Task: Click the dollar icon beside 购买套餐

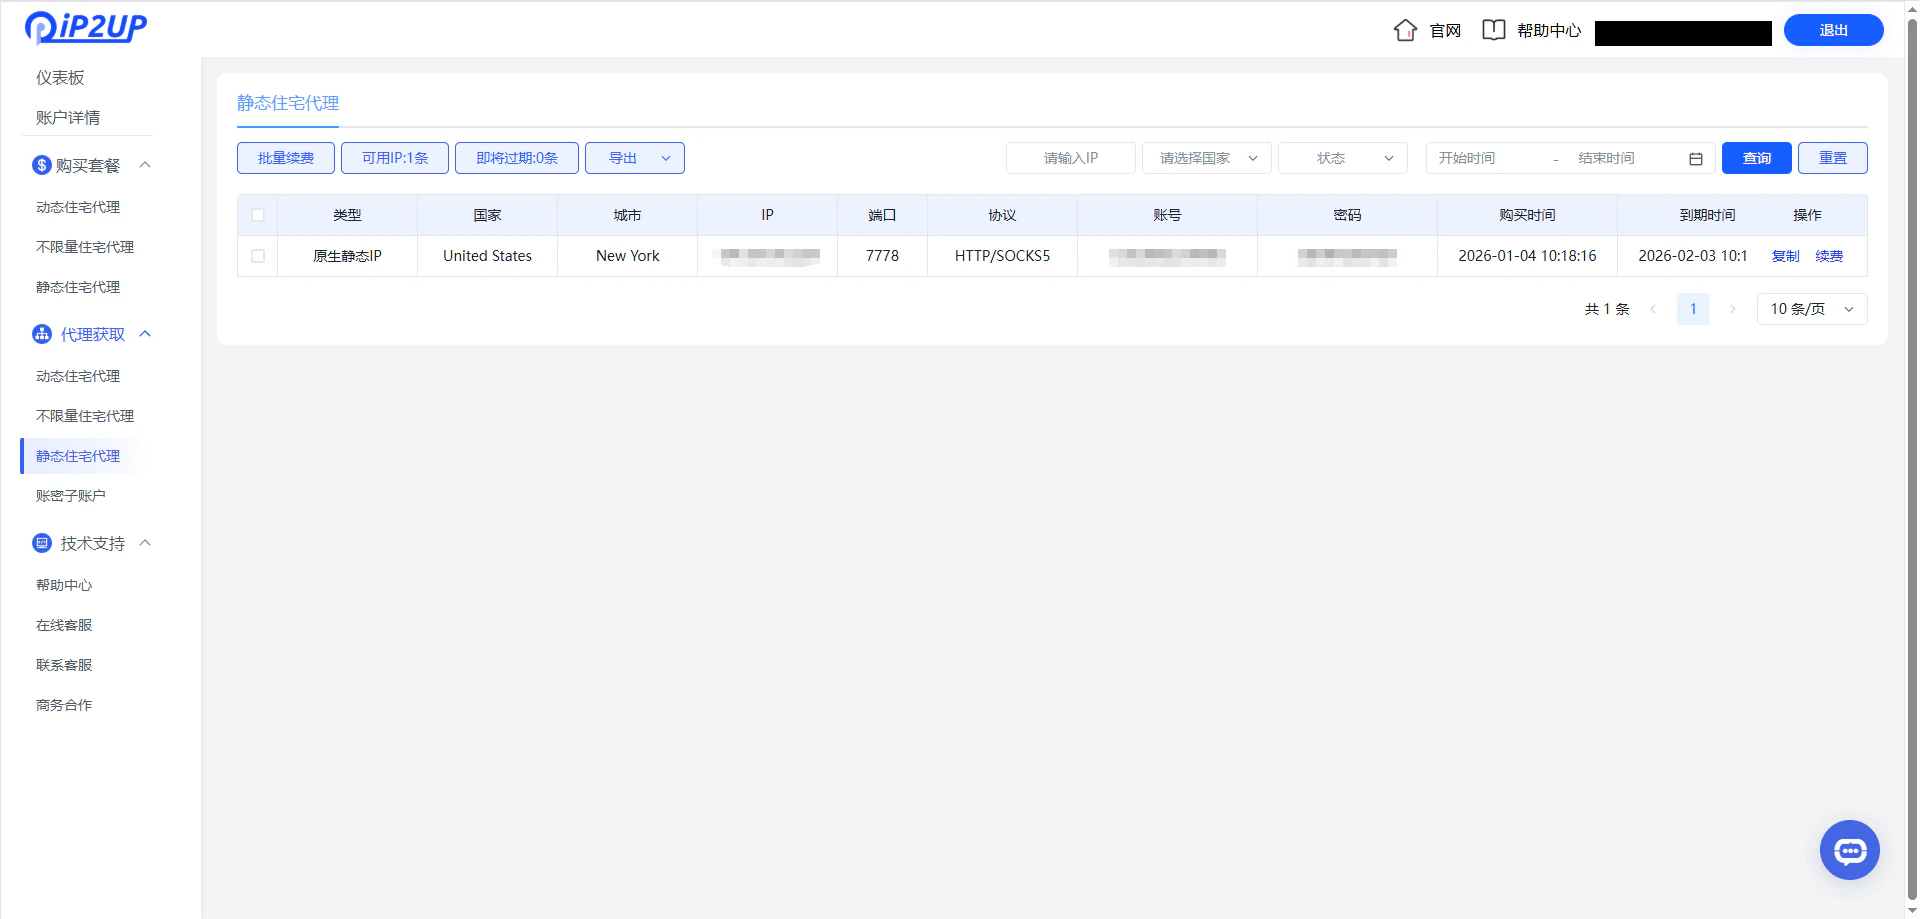Action: pos(41,164)
